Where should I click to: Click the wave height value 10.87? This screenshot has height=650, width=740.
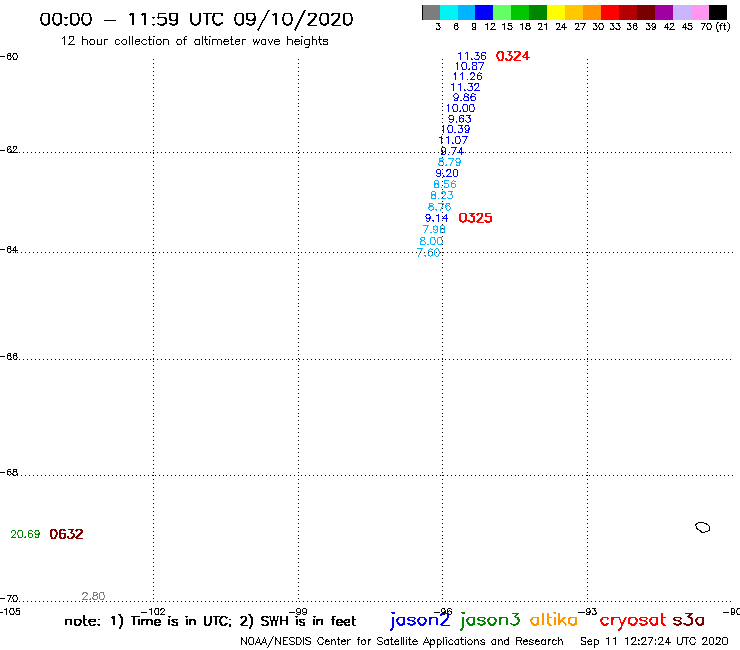point(469,67)
